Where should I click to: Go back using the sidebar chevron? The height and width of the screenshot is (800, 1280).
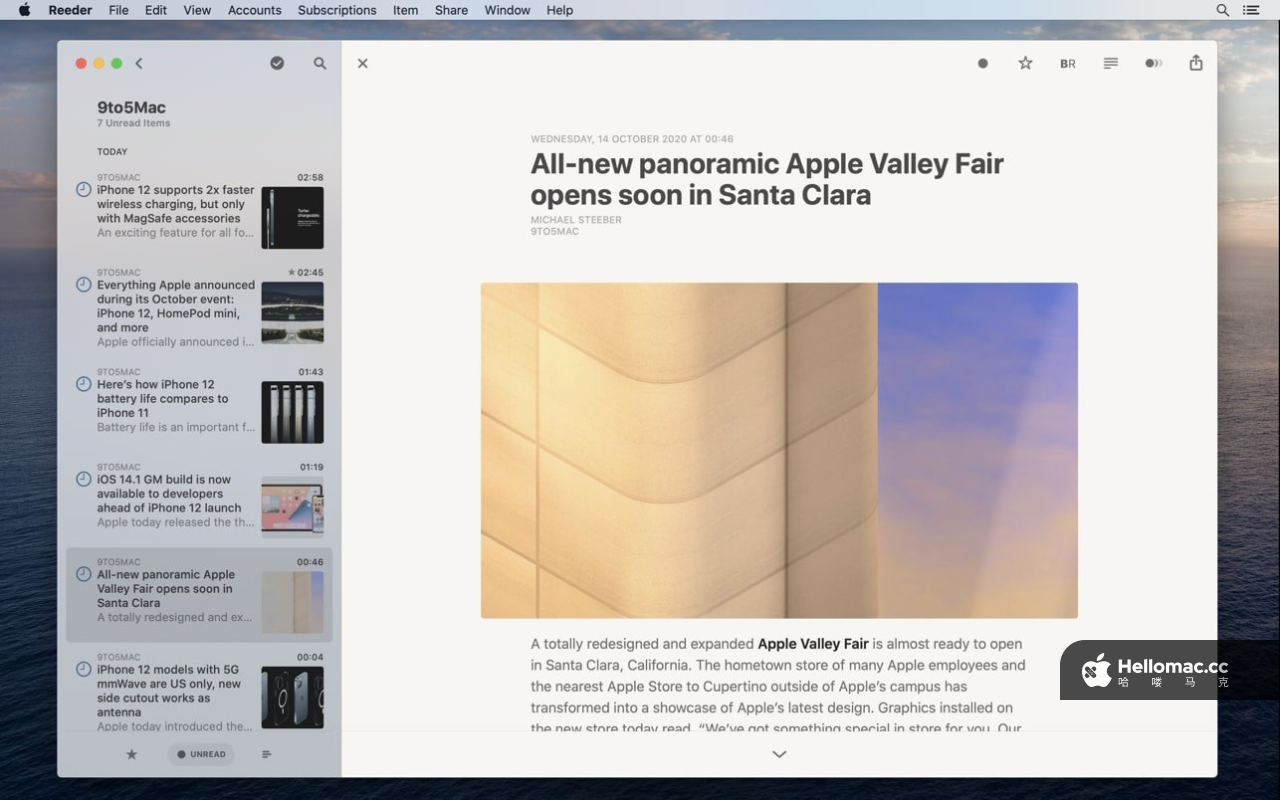pos(139,63)
